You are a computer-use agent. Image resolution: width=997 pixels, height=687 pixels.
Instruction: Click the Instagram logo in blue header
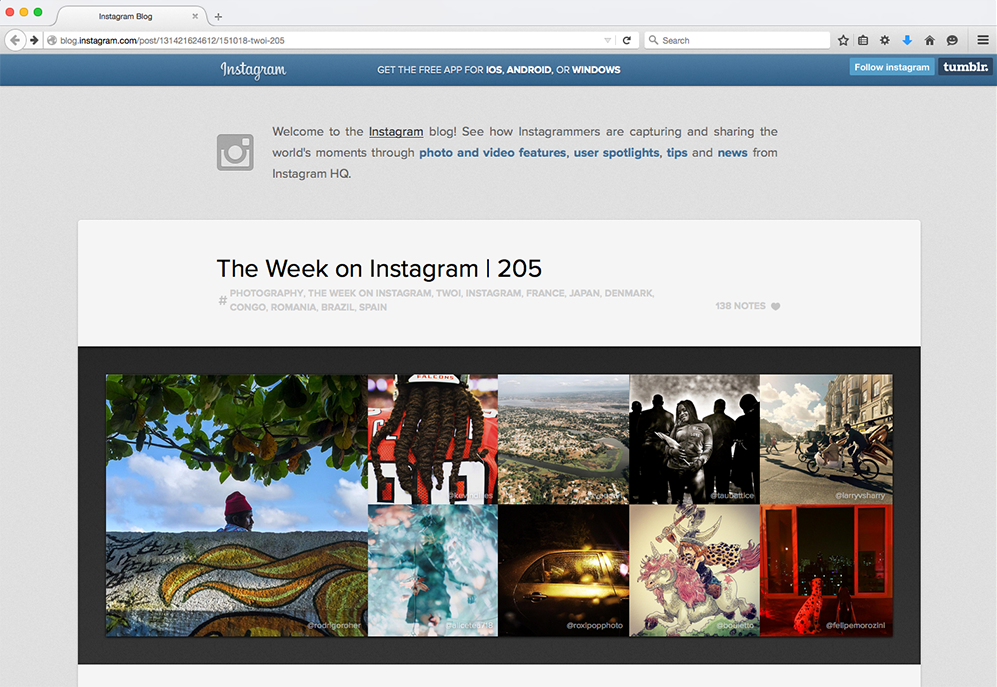[x=253, y=69]
